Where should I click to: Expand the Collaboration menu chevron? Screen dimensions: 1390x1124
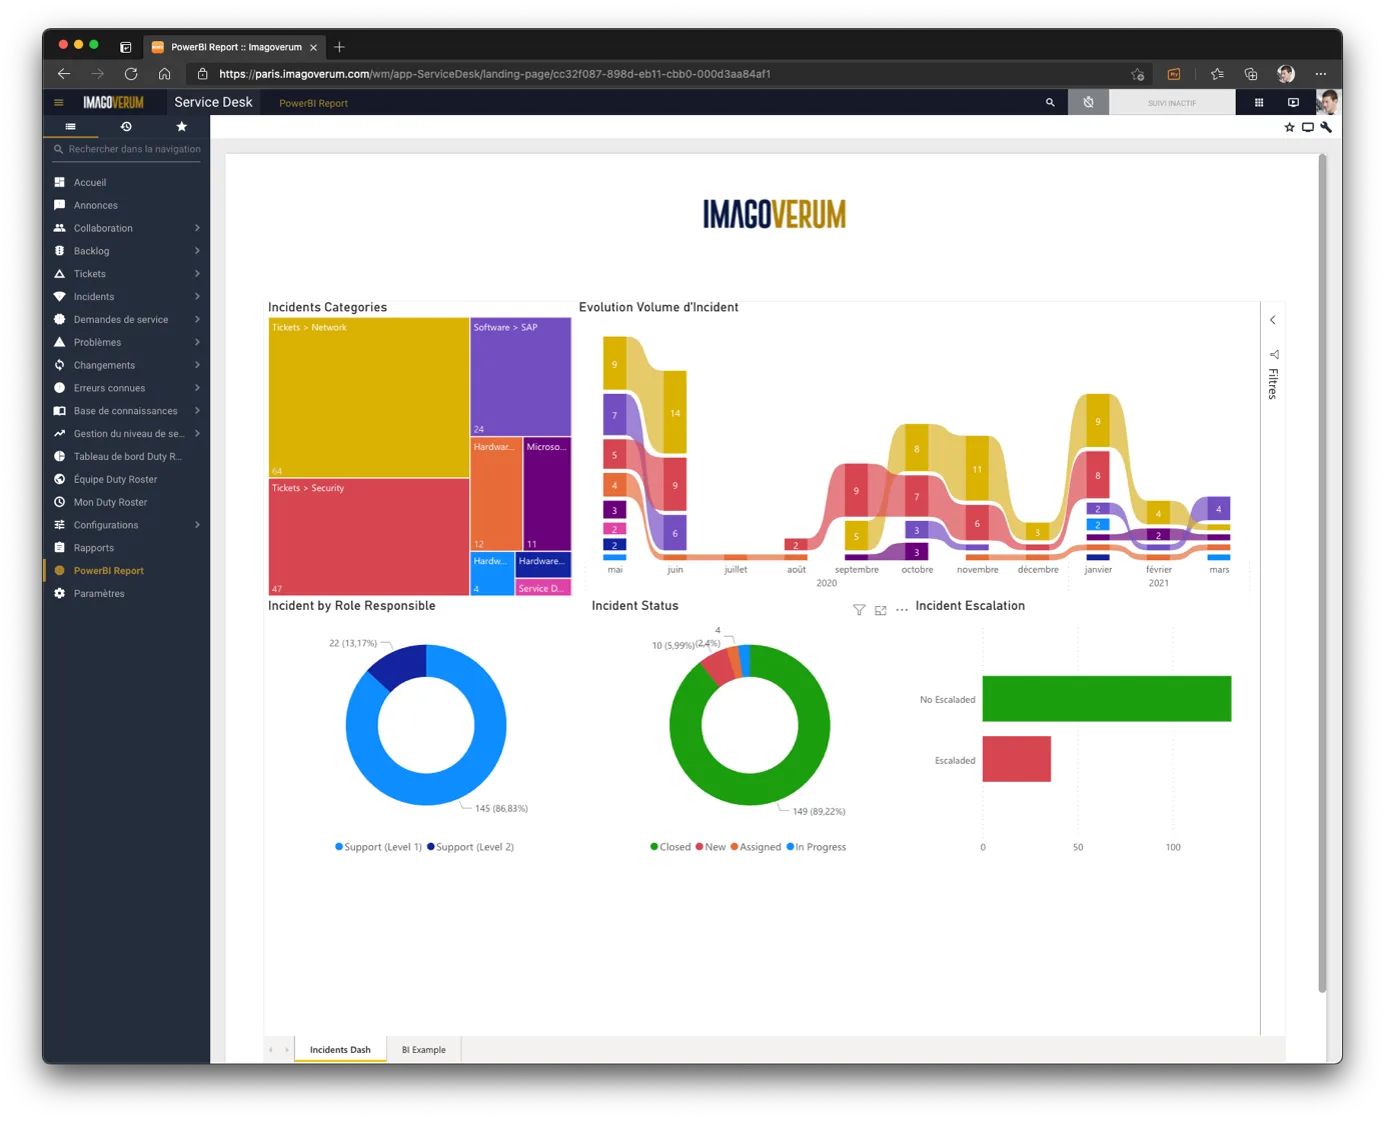point(197,228)
